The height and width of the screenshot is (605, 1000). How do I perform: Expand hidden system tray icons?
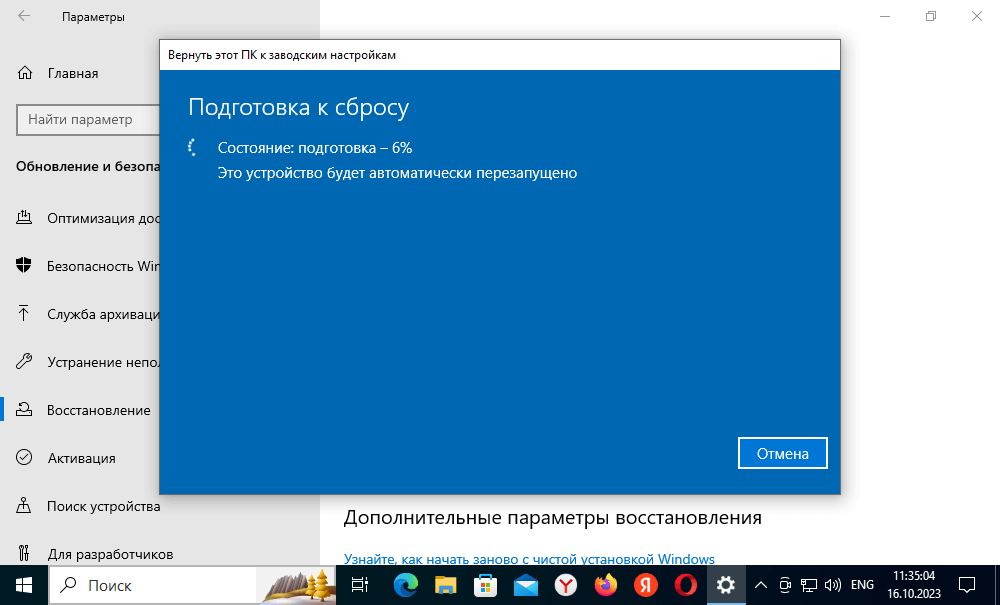[x=760, y=584]
